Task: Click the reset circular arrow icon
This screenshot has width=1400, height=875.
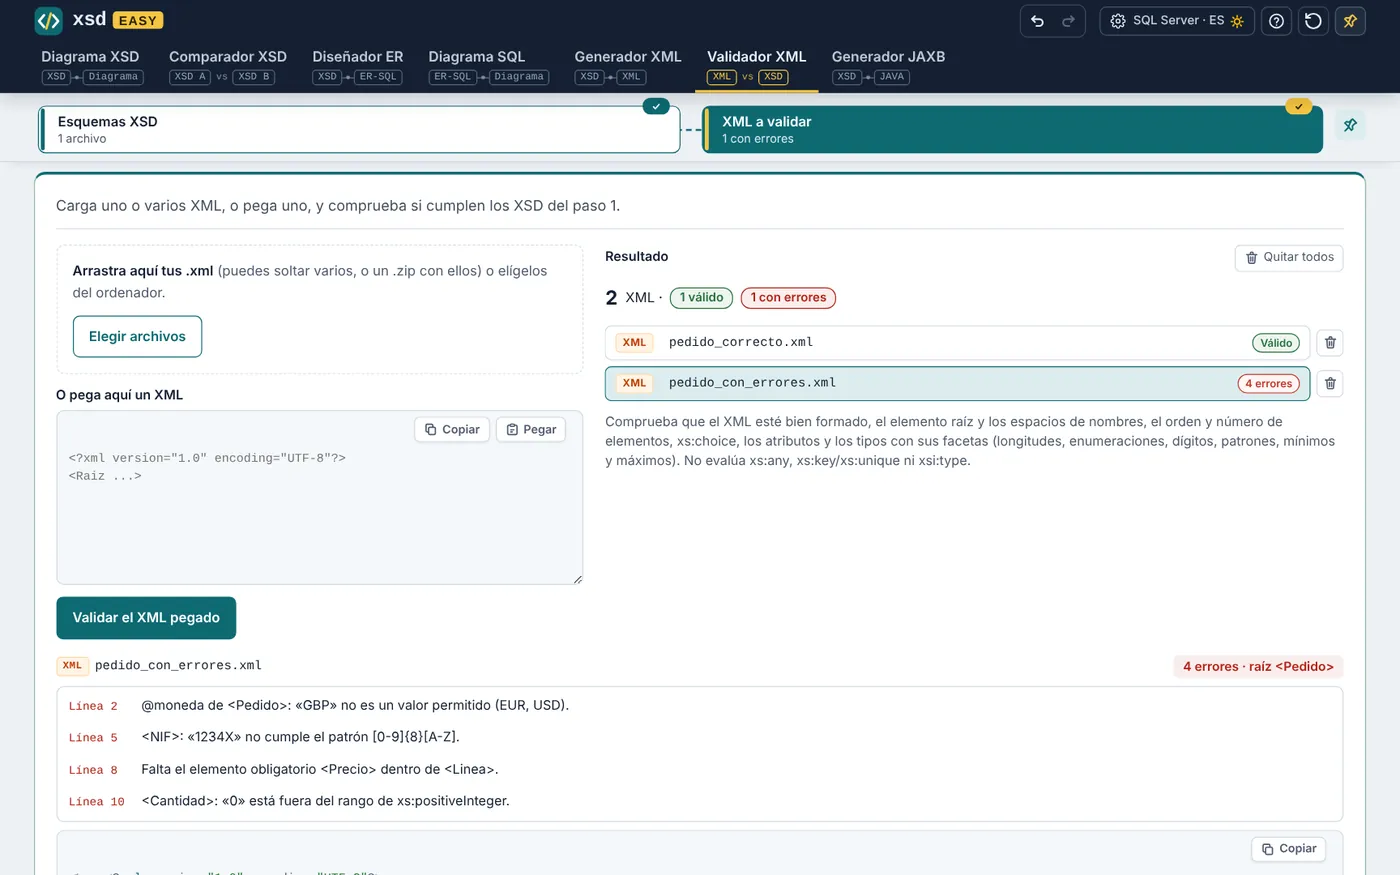Action: (1313, 21)
